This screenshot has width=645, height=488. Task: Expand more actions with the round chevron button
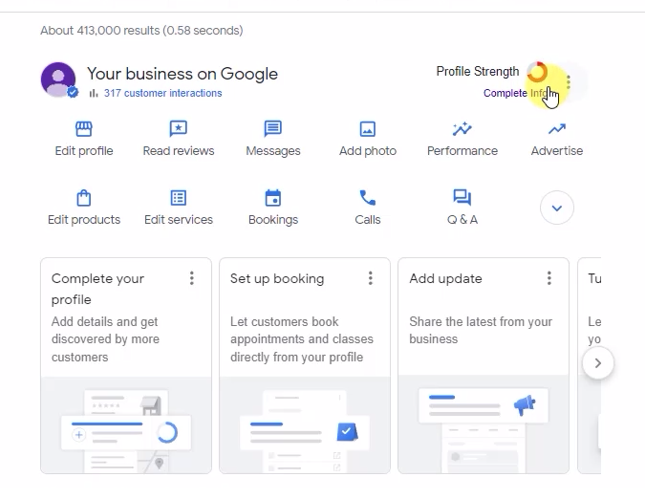coord(557,208)
